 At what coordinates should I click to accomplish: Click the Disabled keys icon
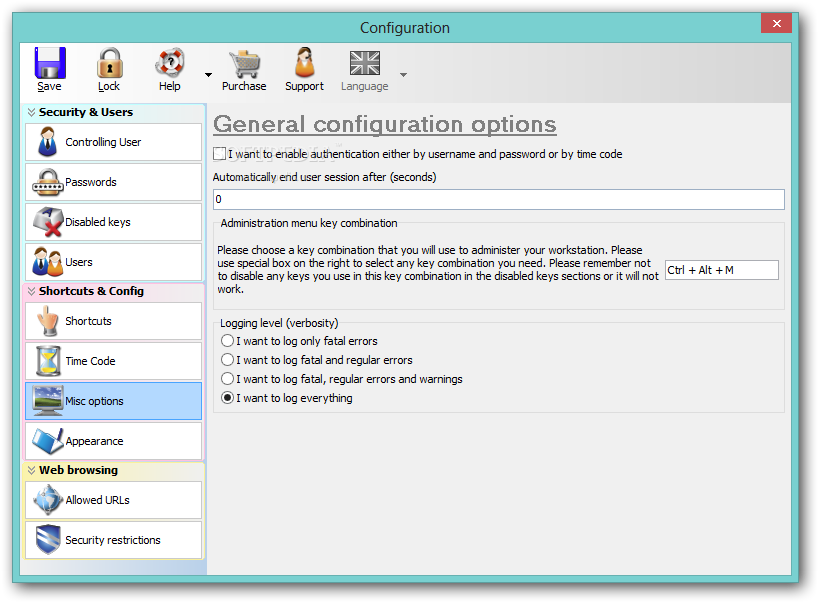pyautogui.click(x=48, y=222)
